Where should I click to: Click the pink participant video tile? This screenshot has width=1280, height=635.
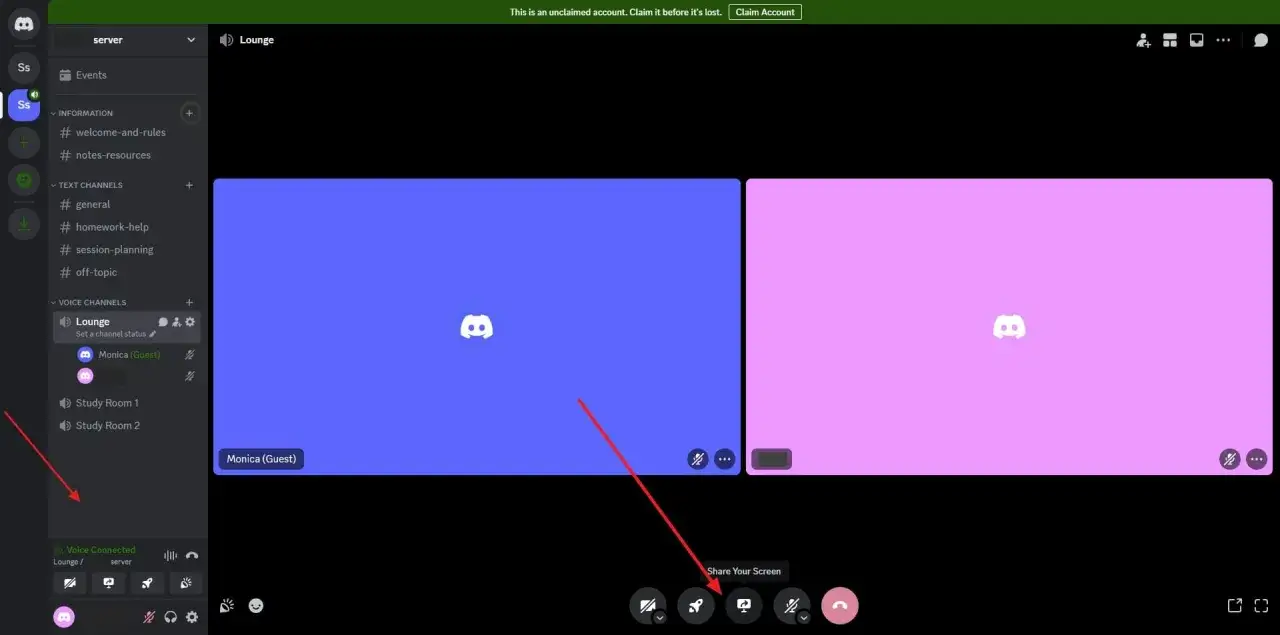coord(1009,327)
